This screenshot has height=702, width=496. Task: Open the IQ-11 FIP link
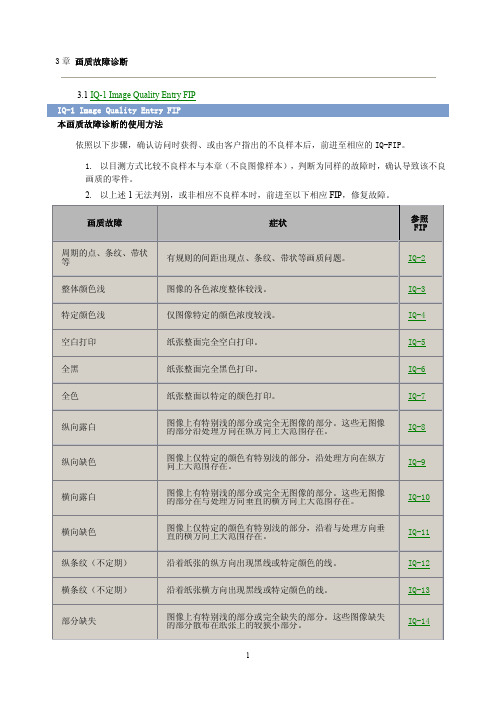click(419, 532)
